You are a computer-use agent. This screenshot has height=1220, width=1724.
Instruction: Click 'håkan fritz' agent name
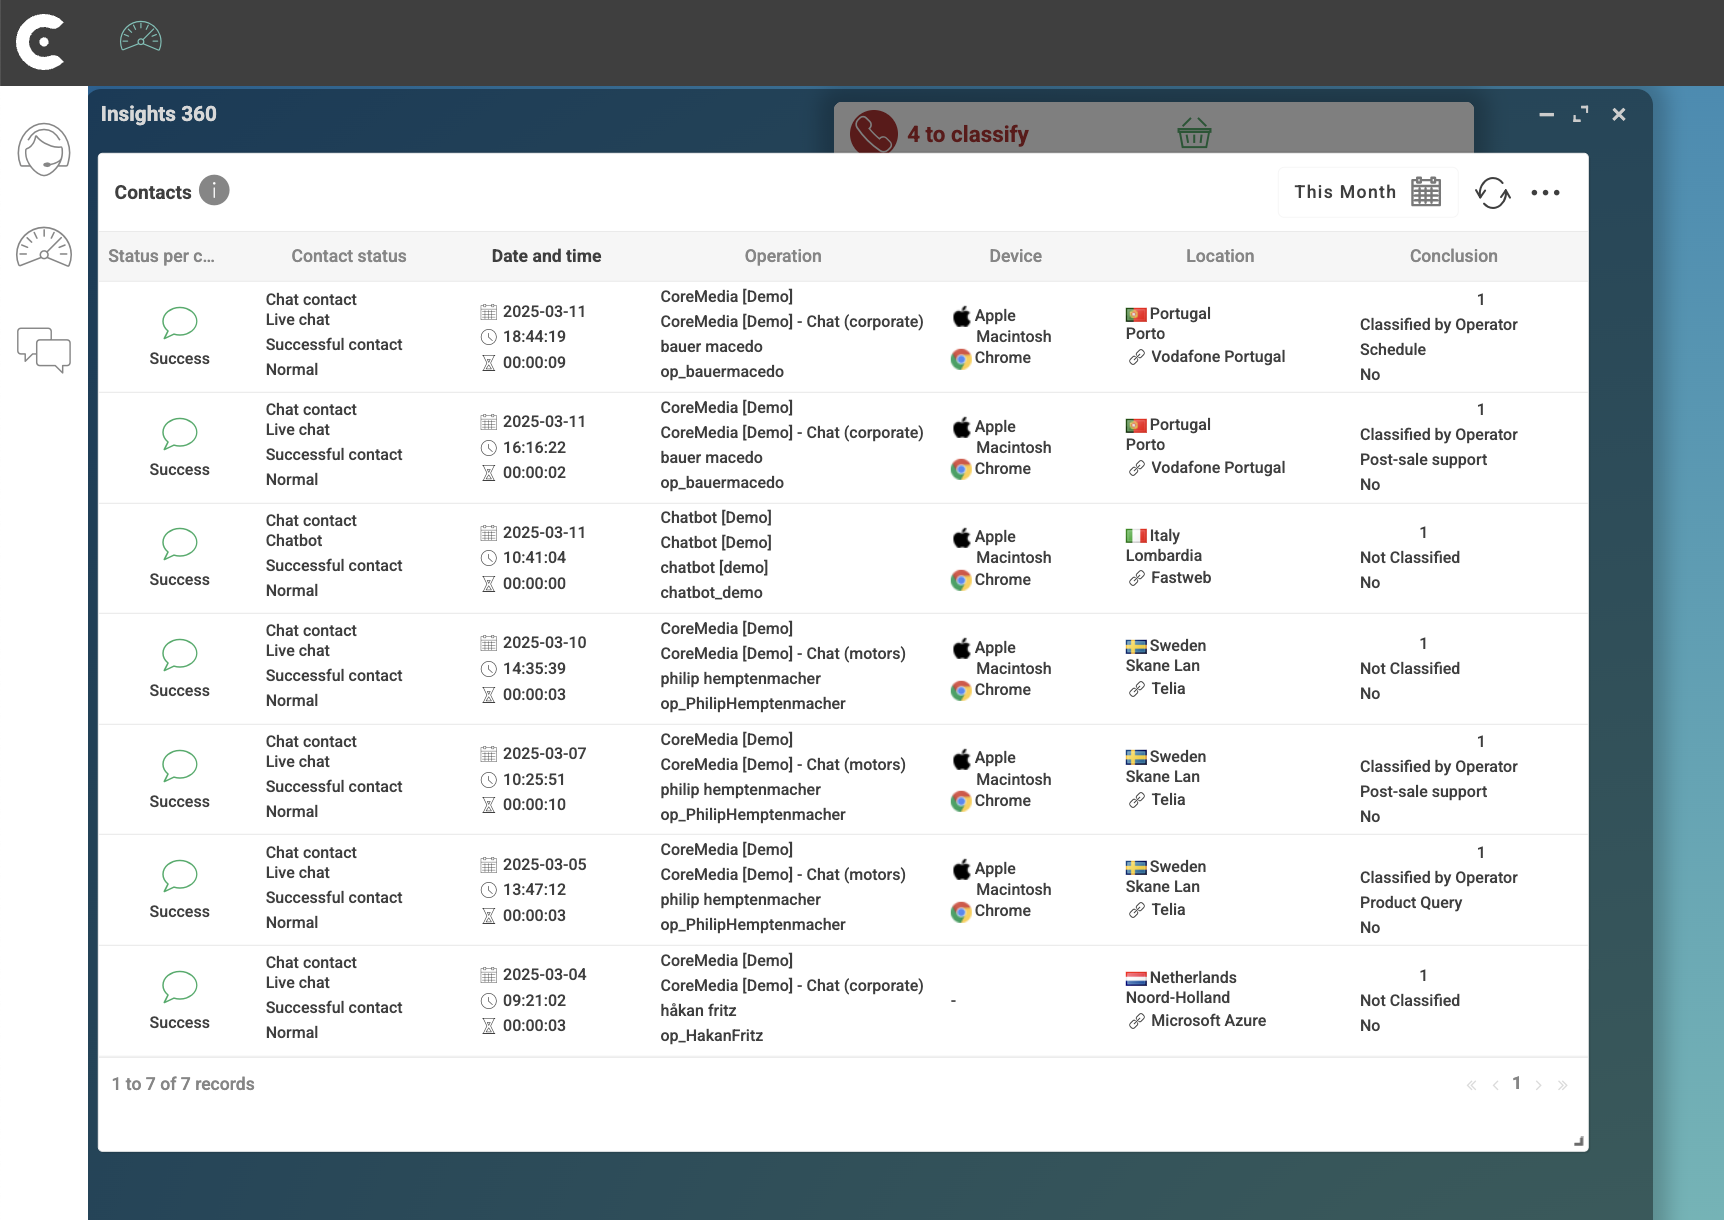(x=698, y=1011)
